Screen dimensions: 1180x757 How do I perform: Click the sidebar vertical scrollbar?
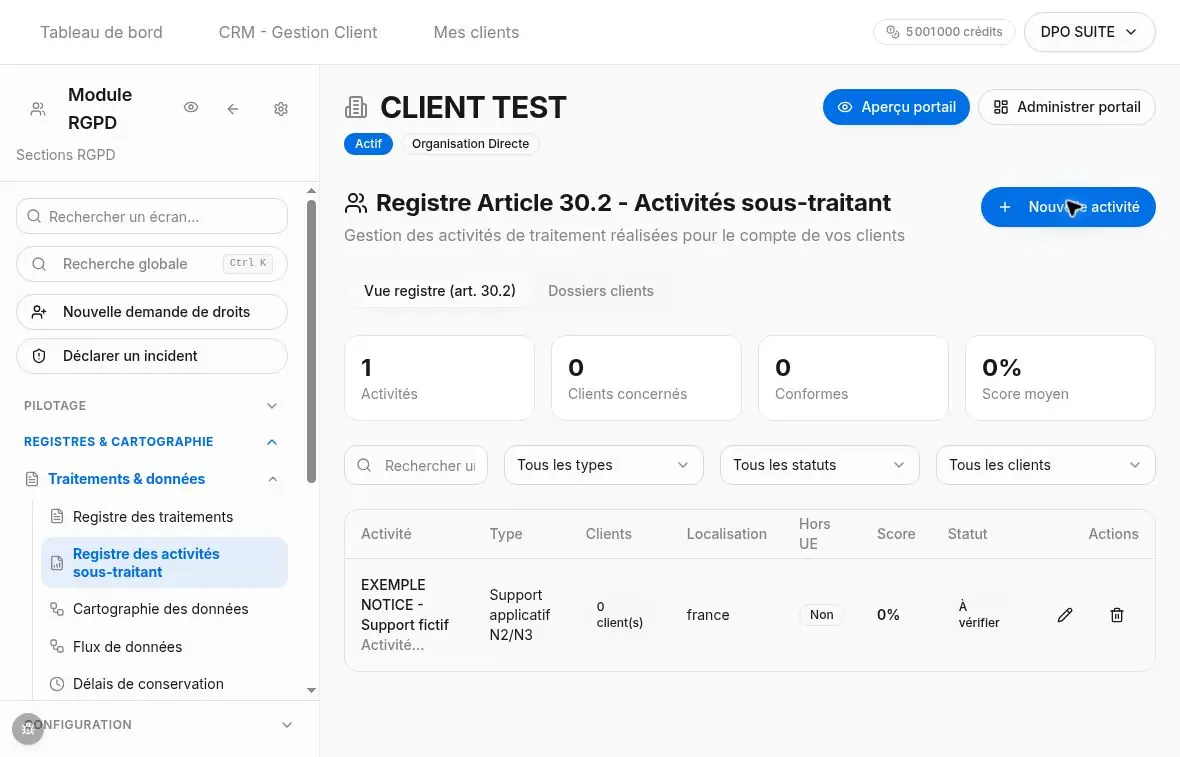[312, 342]
